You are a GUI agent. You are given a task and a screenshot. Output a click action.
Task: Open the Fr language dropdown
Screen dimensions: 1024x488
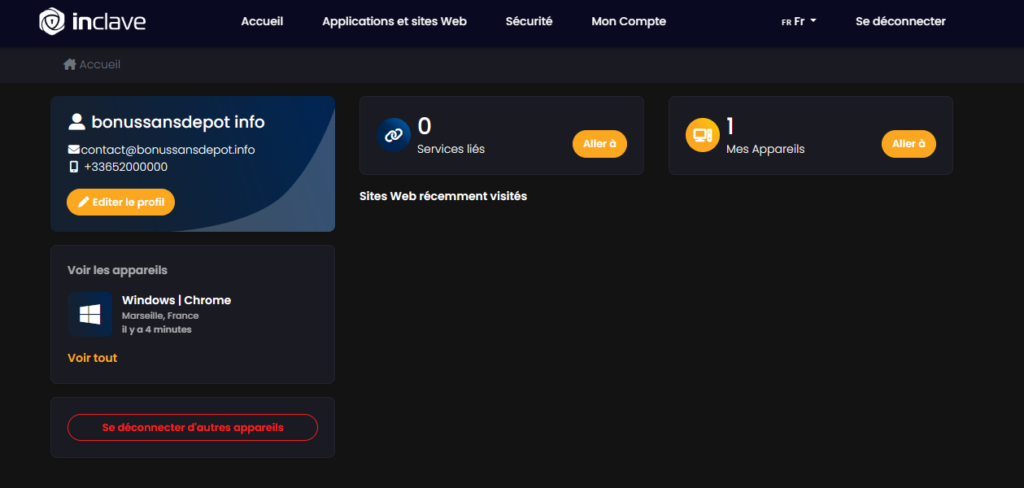[799, 22]
